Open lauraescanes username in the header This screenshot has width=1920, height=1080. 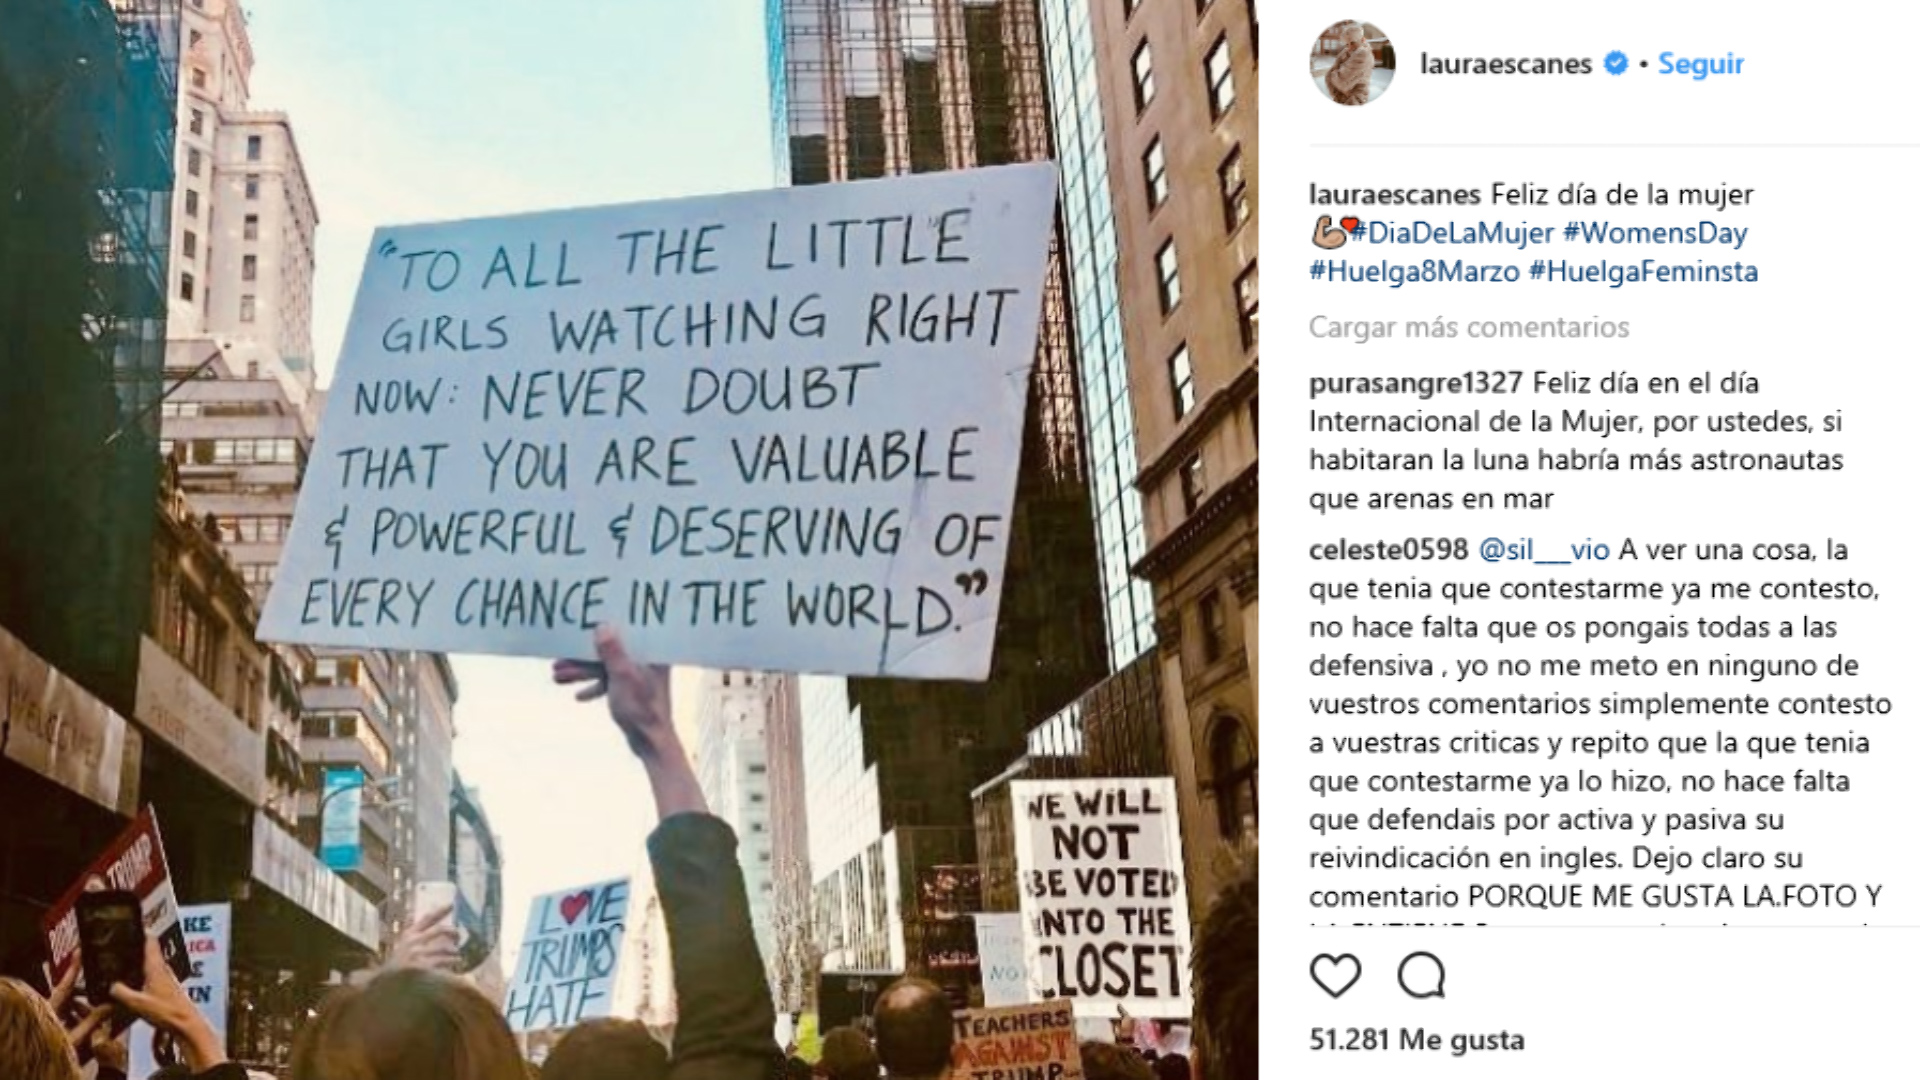point(1505,63)
